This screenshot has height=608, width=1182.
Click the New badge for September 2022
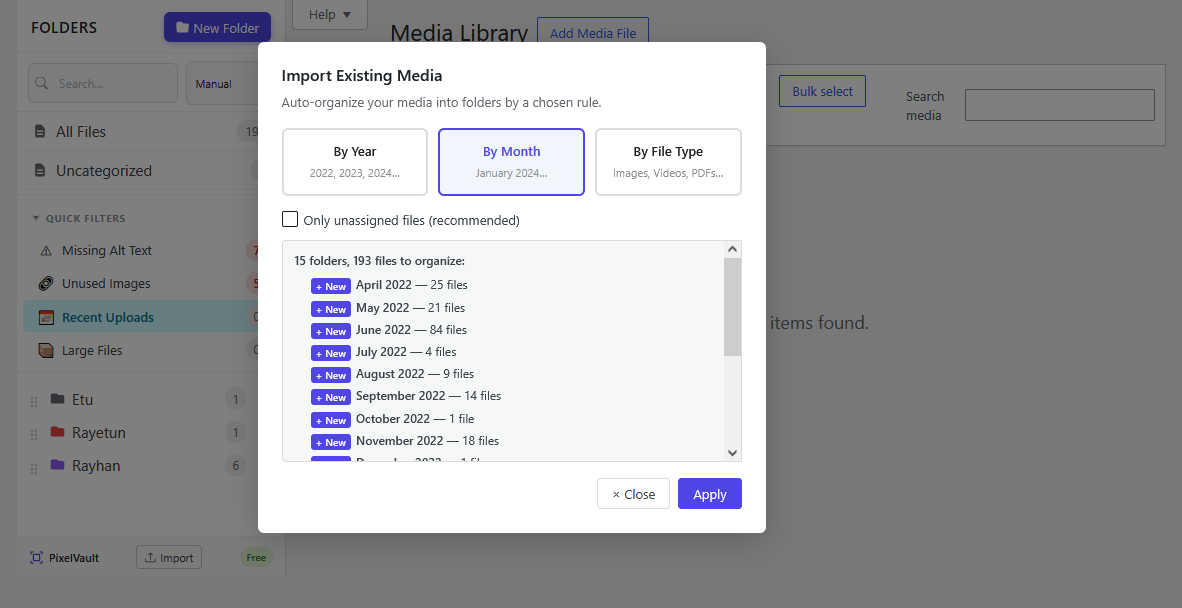331,397
